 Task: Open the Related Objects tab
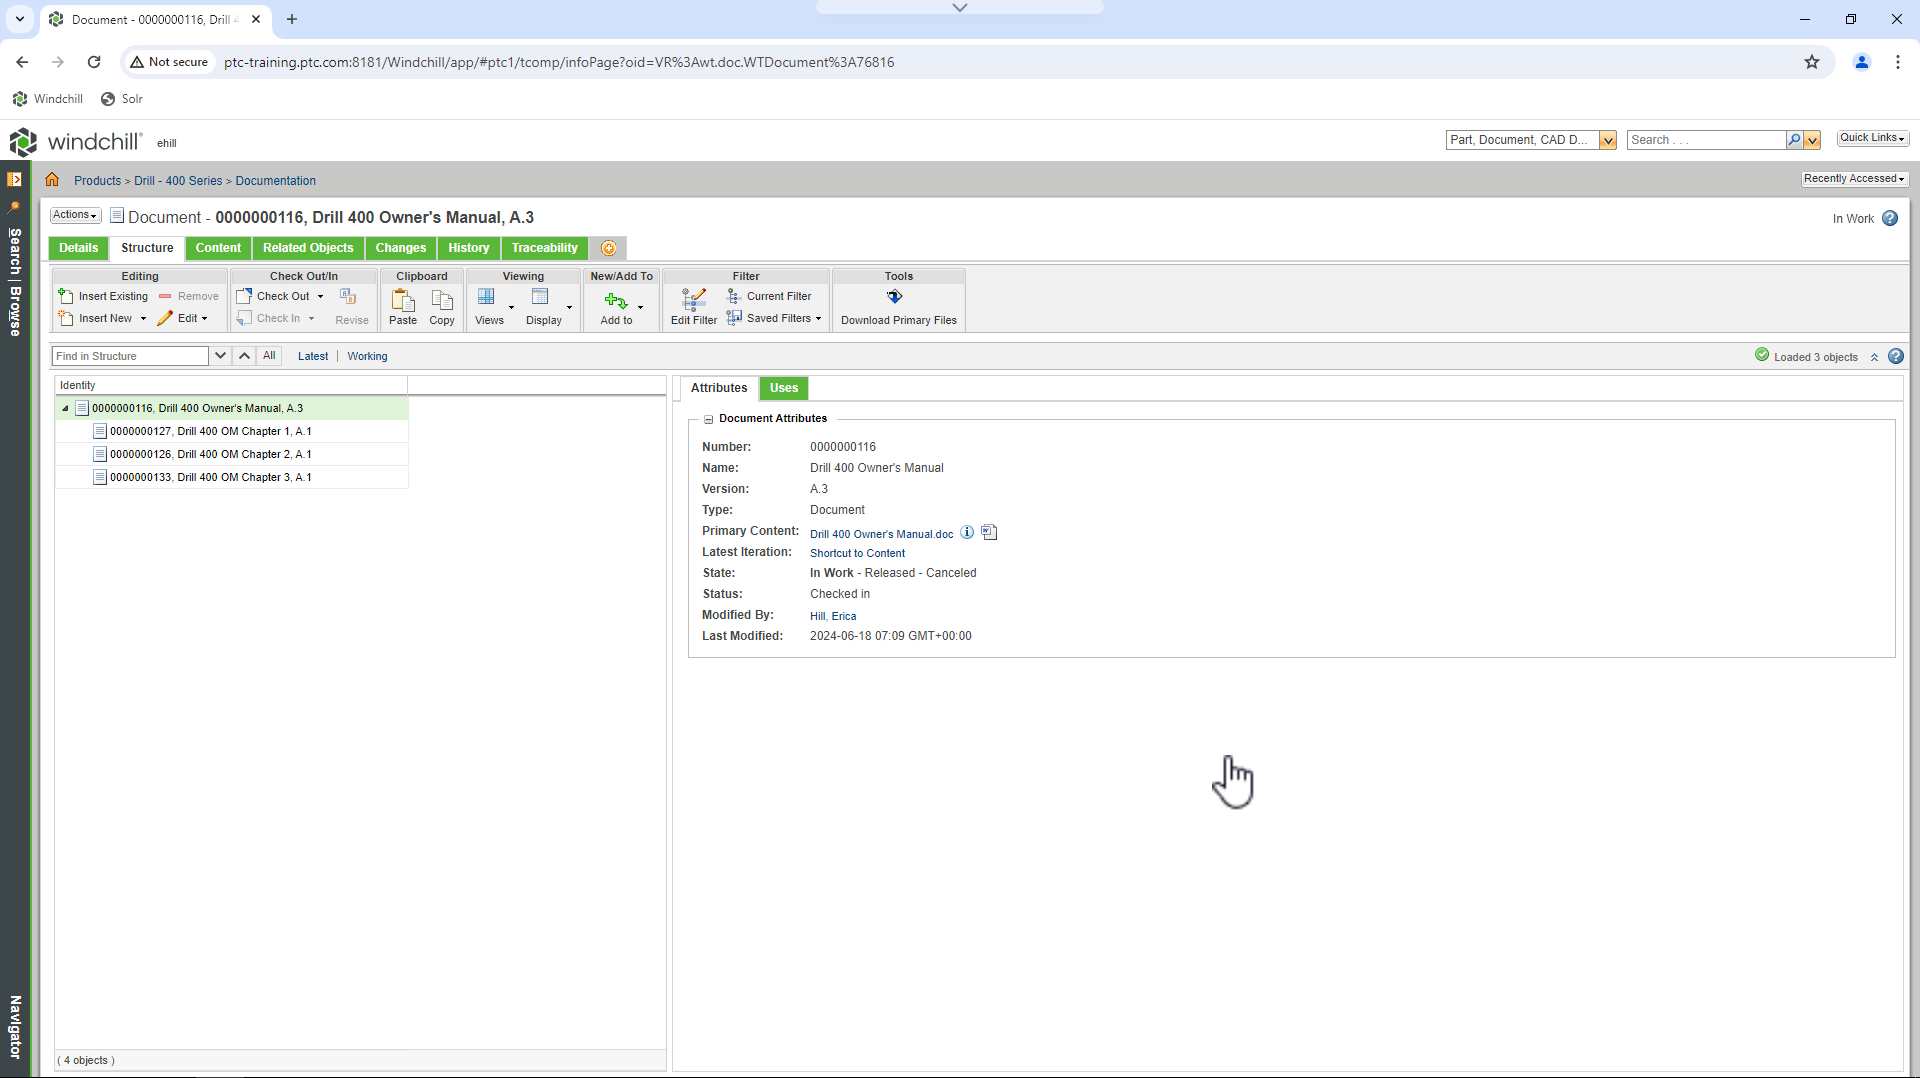pyautogui.click(x=308, y=248)
